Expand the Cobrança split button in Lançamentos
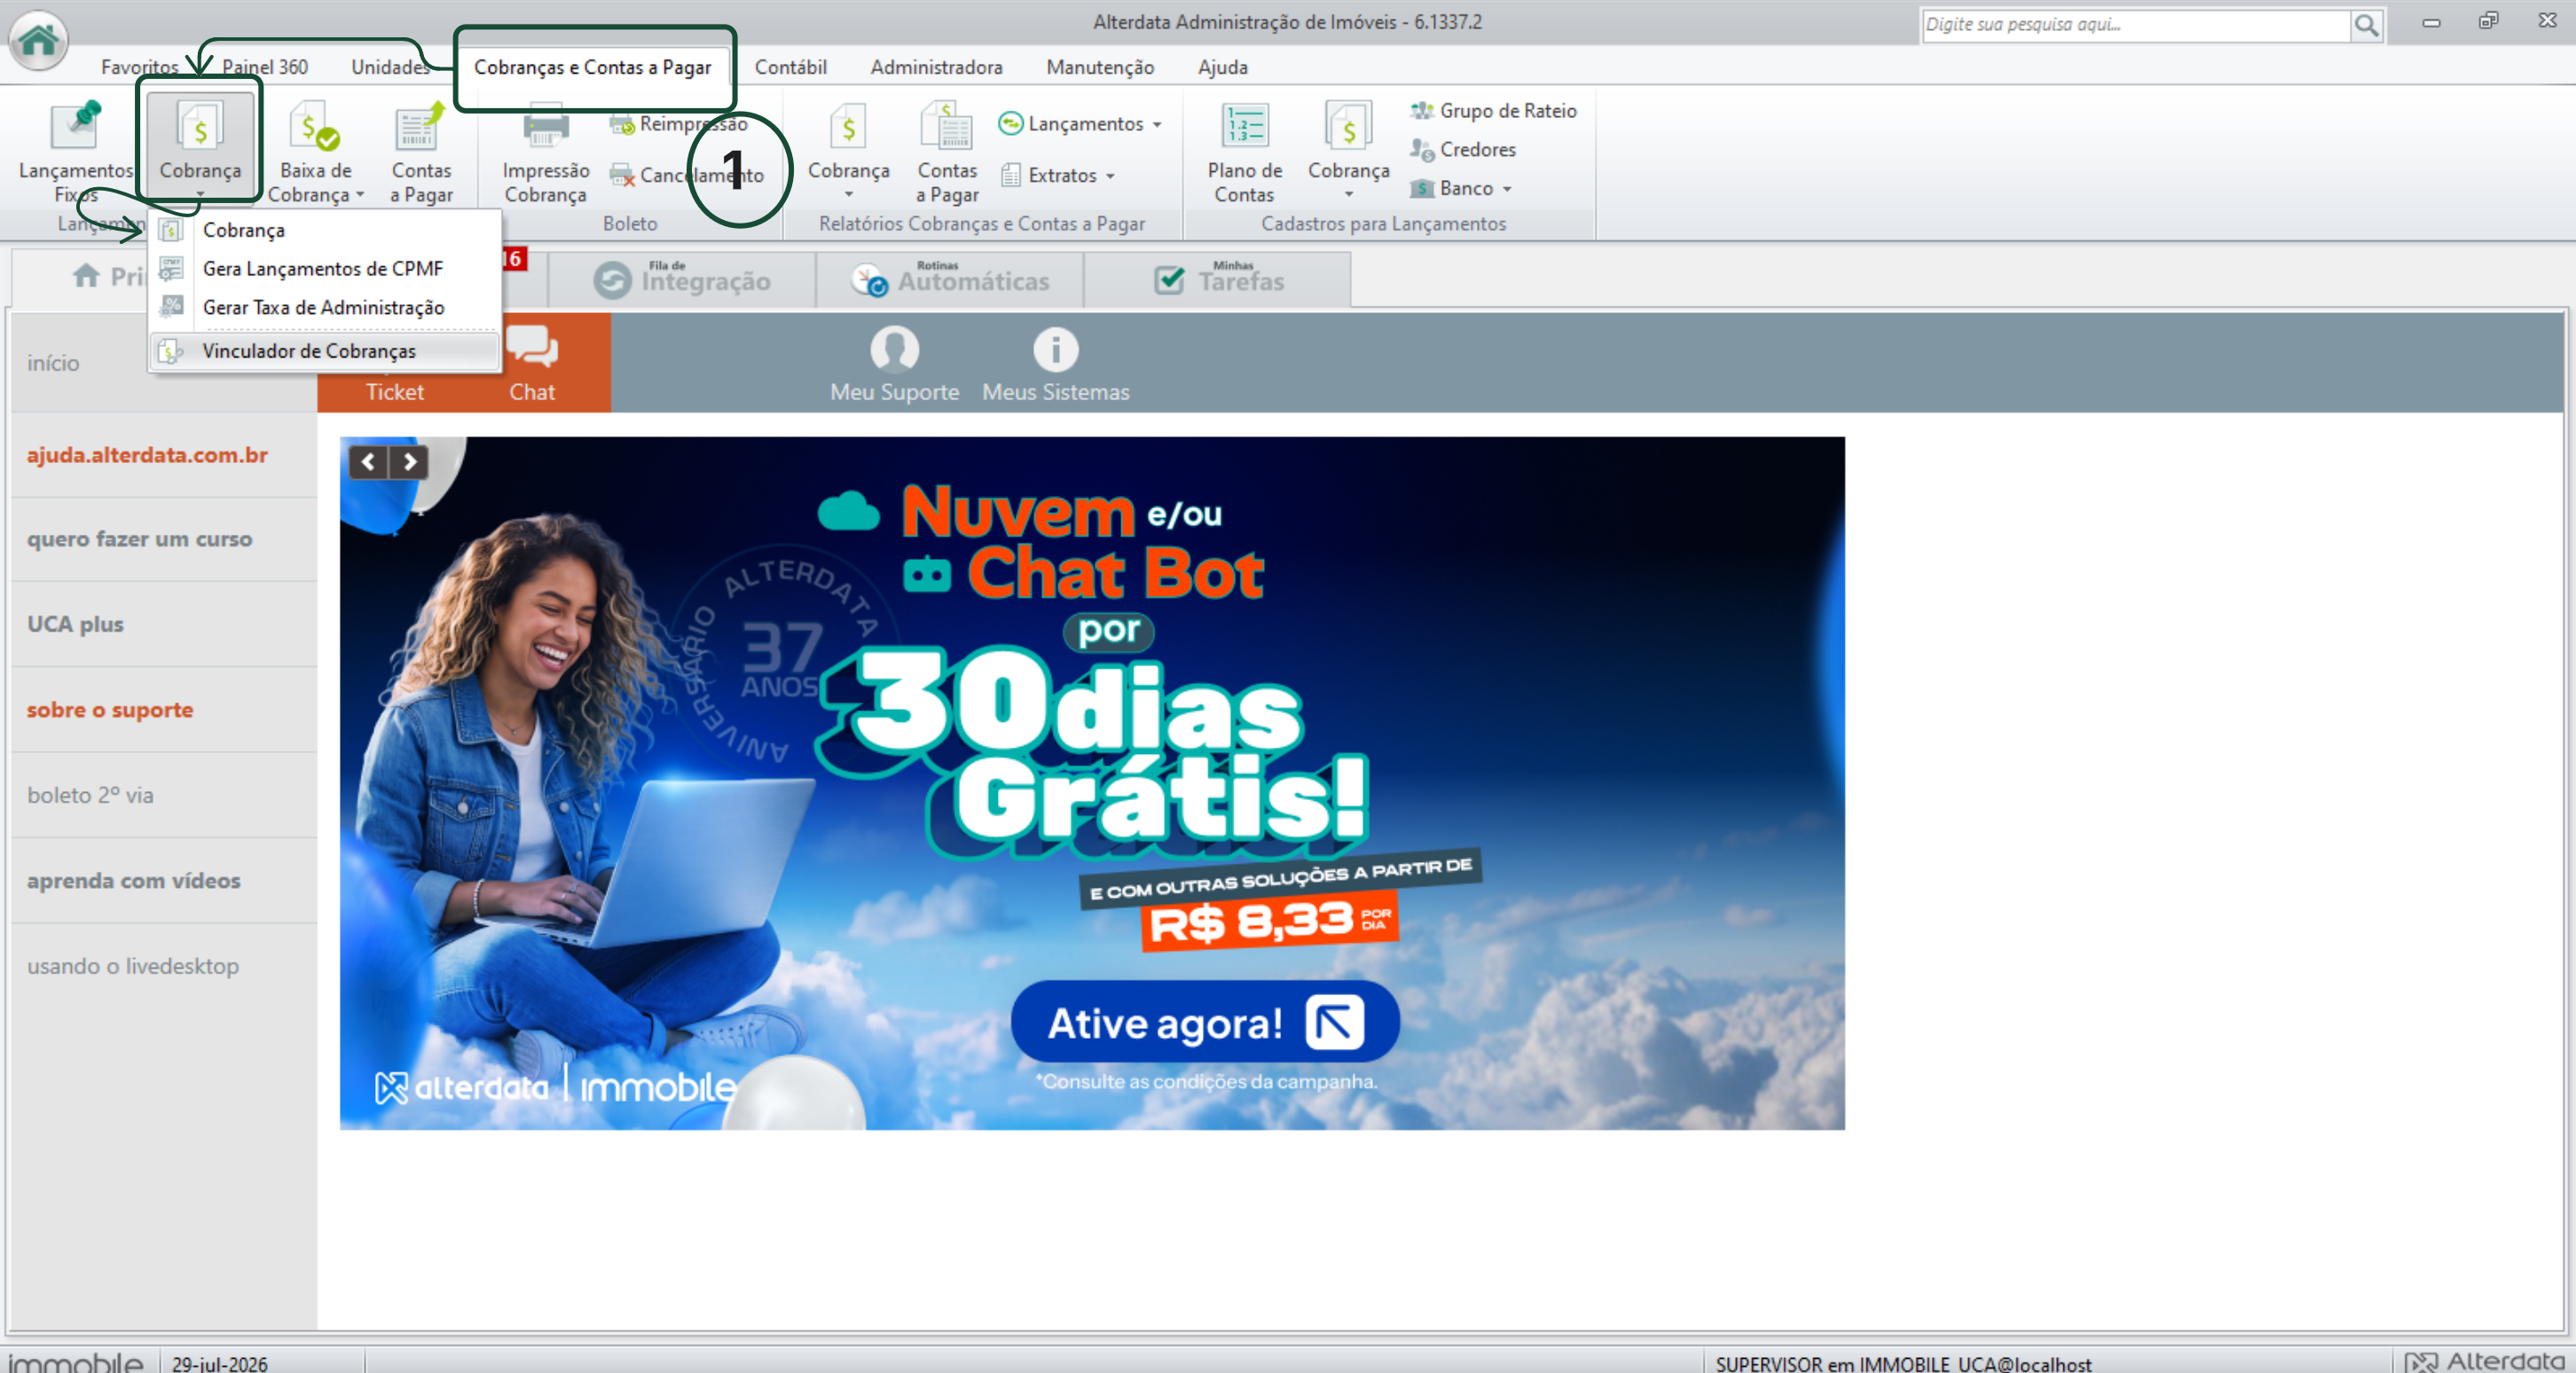2576x1373 pixels. coord(200,194)
